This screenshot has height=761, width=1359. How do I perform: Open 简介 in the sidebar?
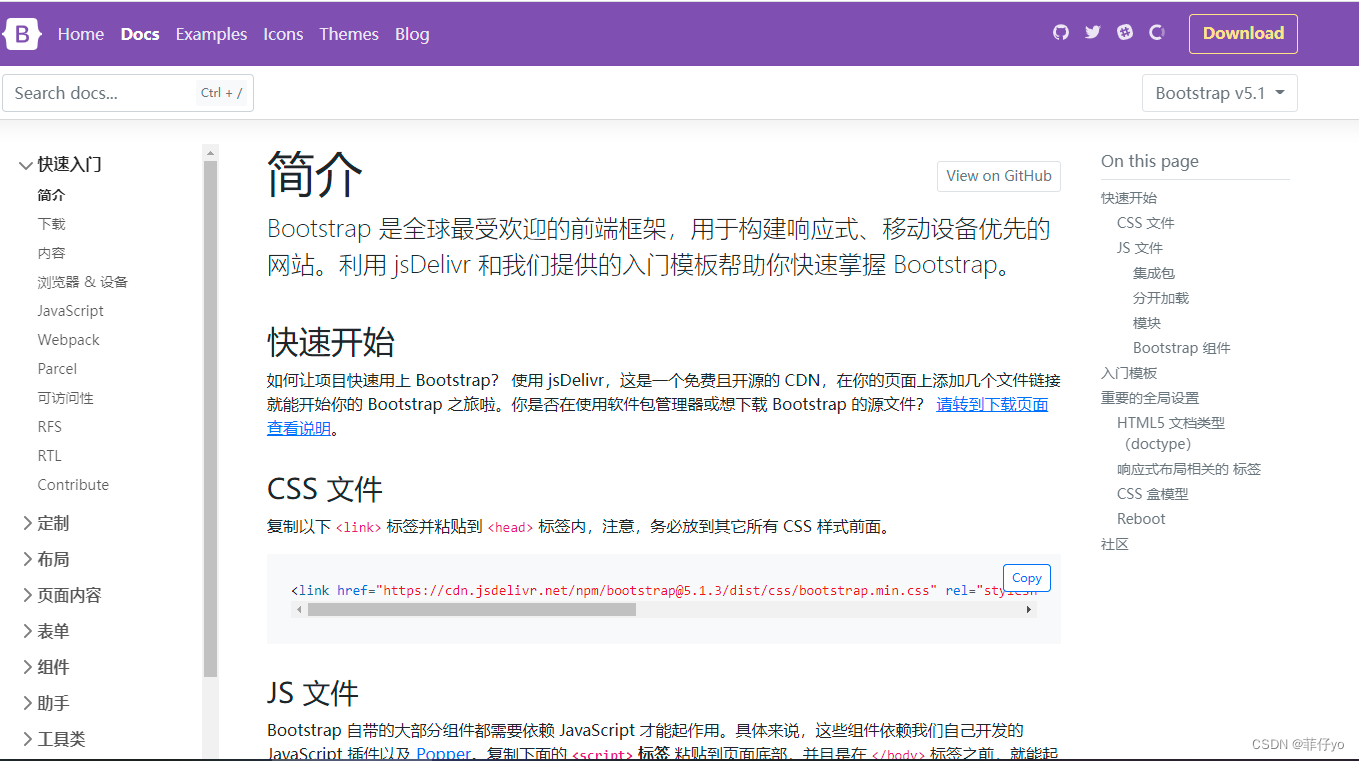(x=51, y=195)
